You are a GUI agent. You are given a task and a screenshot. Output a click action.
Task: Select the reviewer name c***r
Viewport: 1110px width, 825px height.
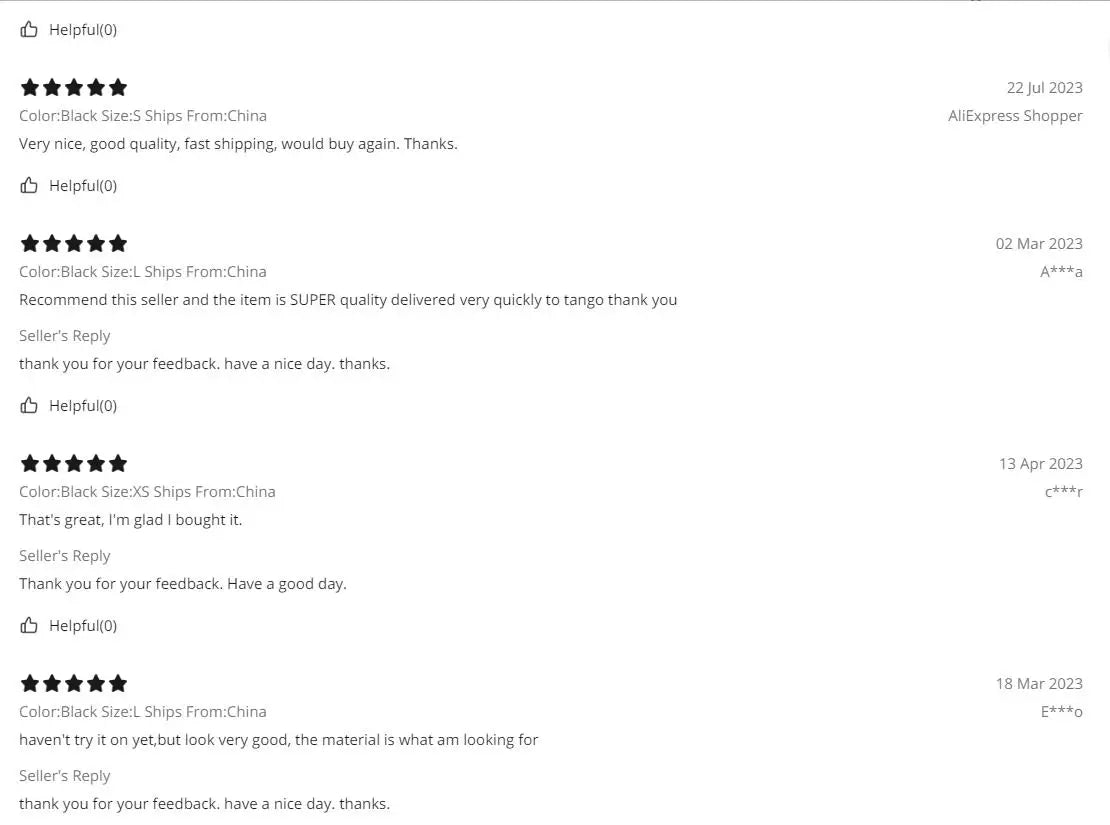(x=1063, y=491)
